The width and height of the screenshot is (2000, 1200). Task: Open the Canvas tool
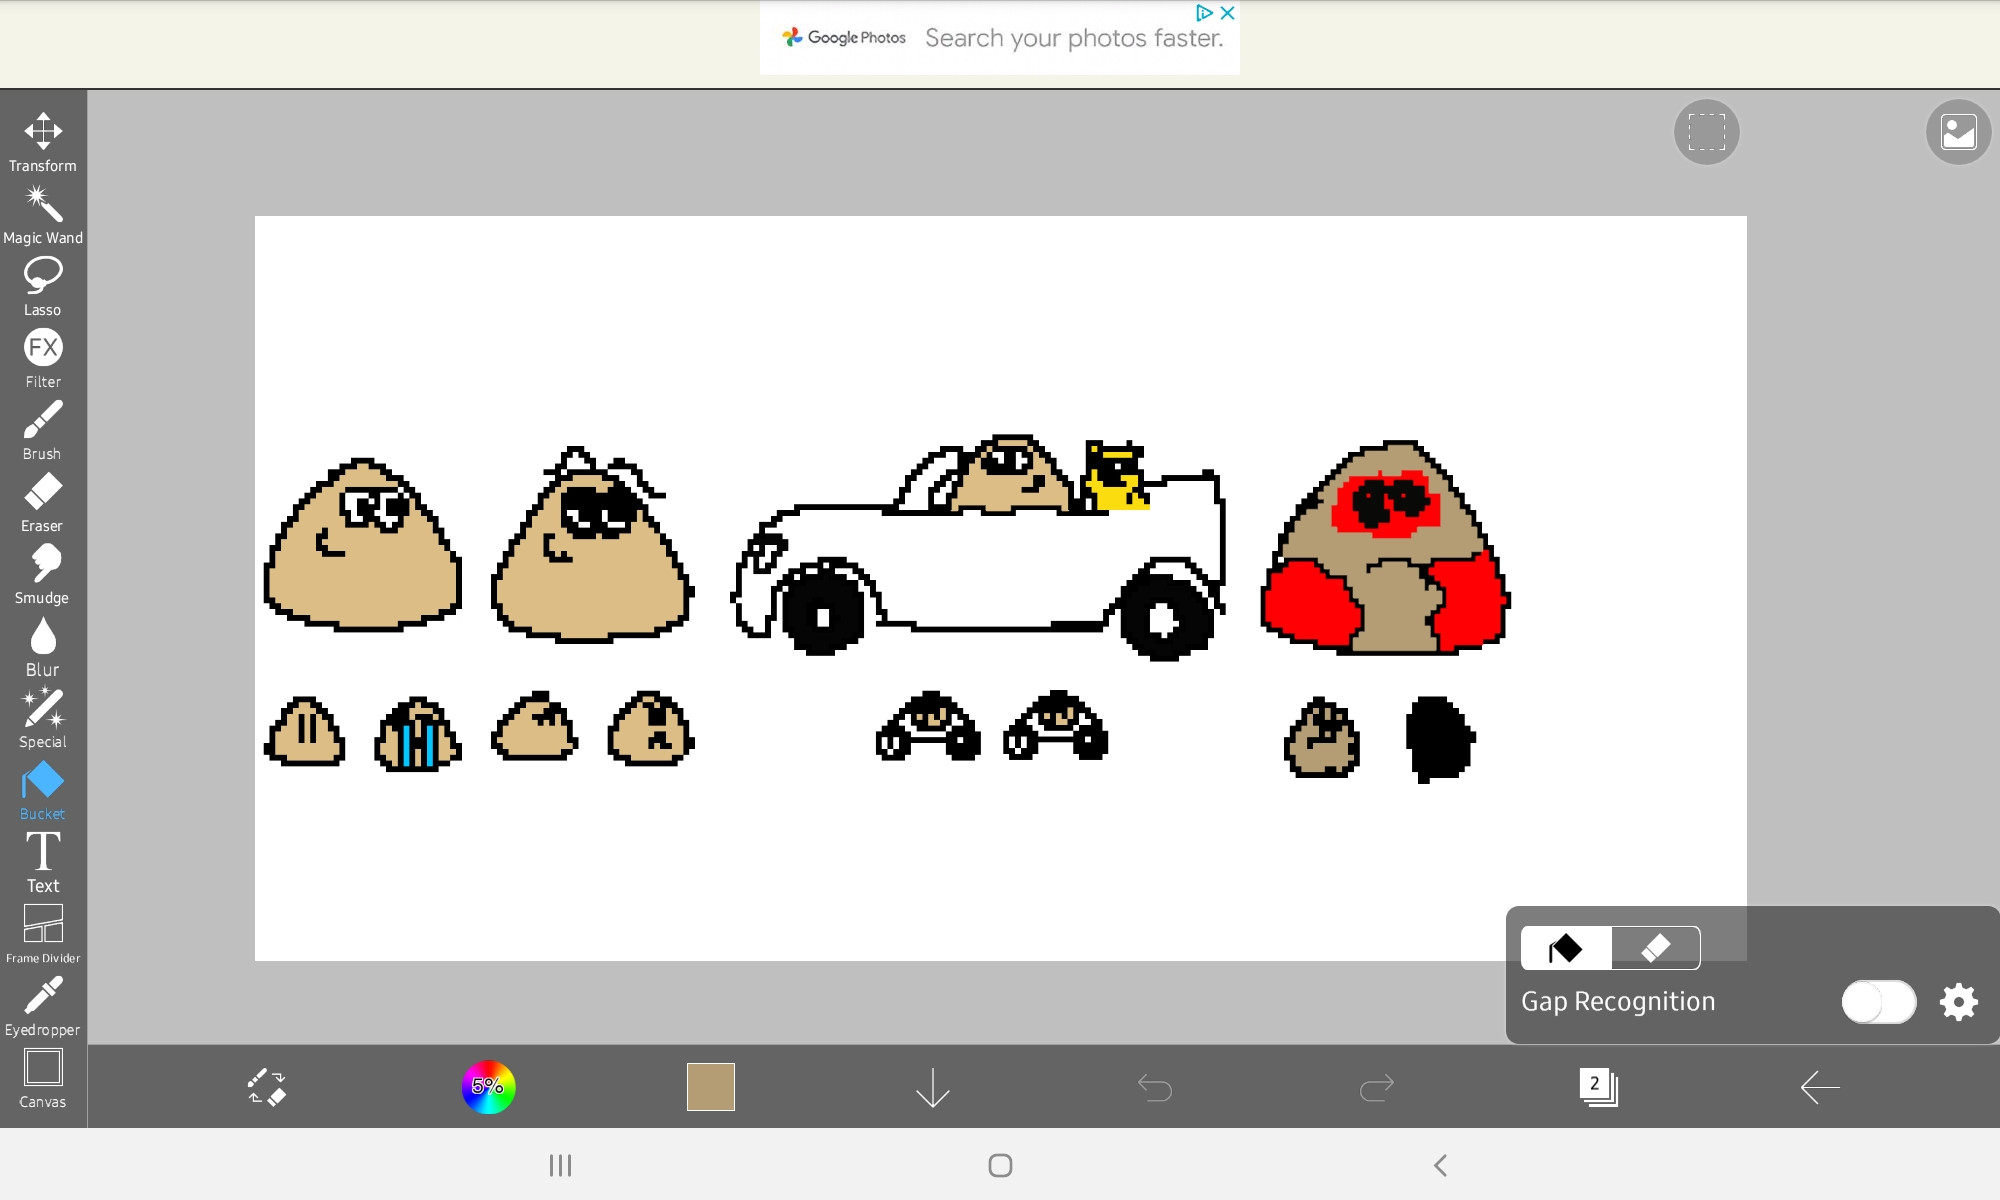43,1078
